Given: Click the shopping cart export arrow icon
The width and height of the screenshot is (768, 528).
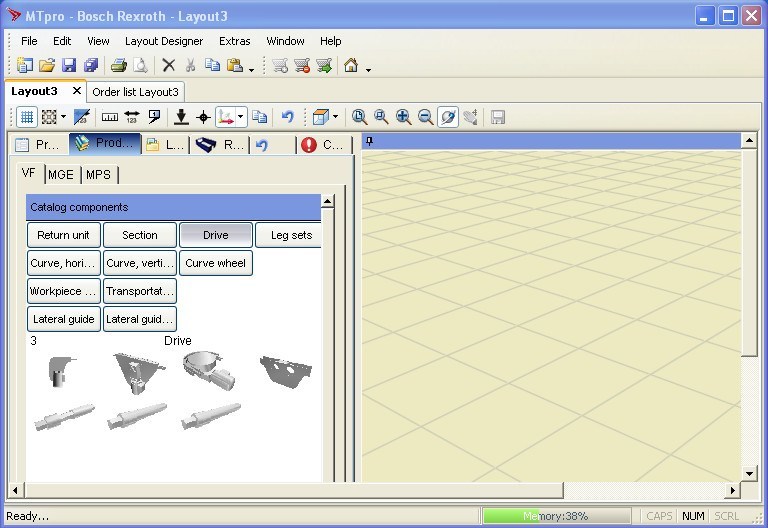Looking at the screenshot, I should pos(324,65).
